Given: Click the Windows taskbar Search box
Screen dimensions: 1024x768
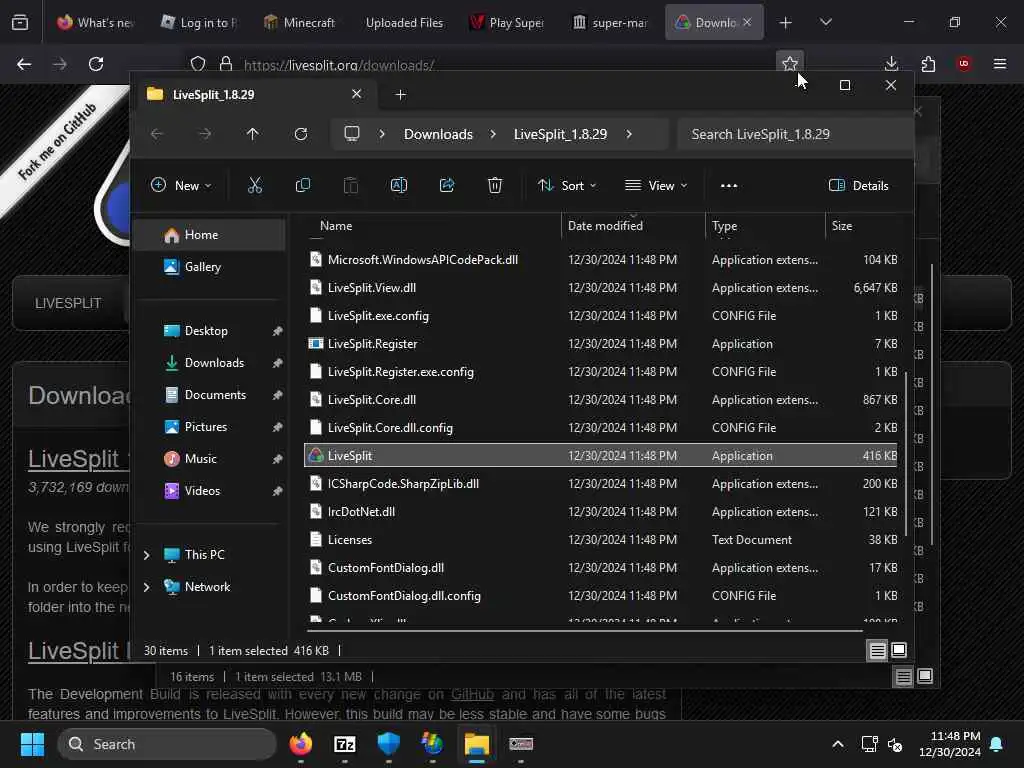Looking at the screenshot, I should 167,744.
